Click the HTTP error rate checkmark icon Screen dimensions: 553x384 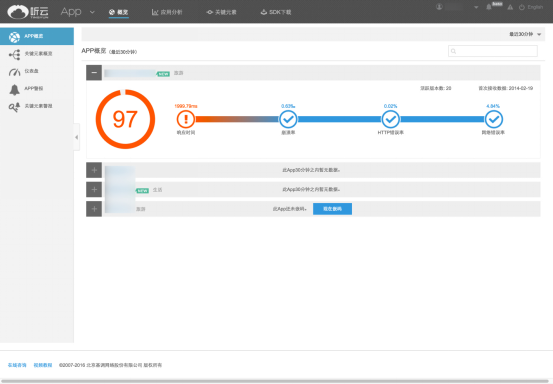click(391, 119)
